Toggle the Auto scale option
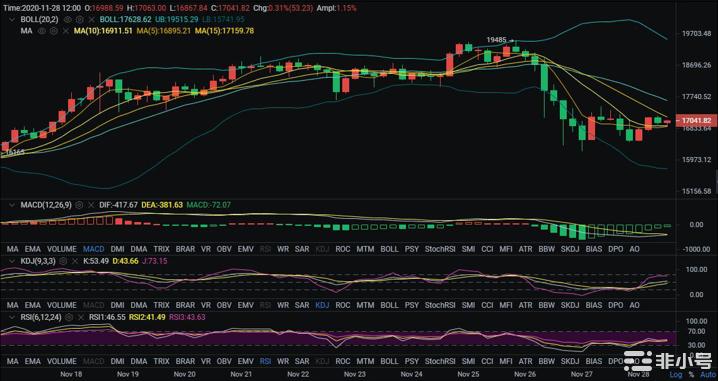 pyautogui.click(x=708, y=375)
